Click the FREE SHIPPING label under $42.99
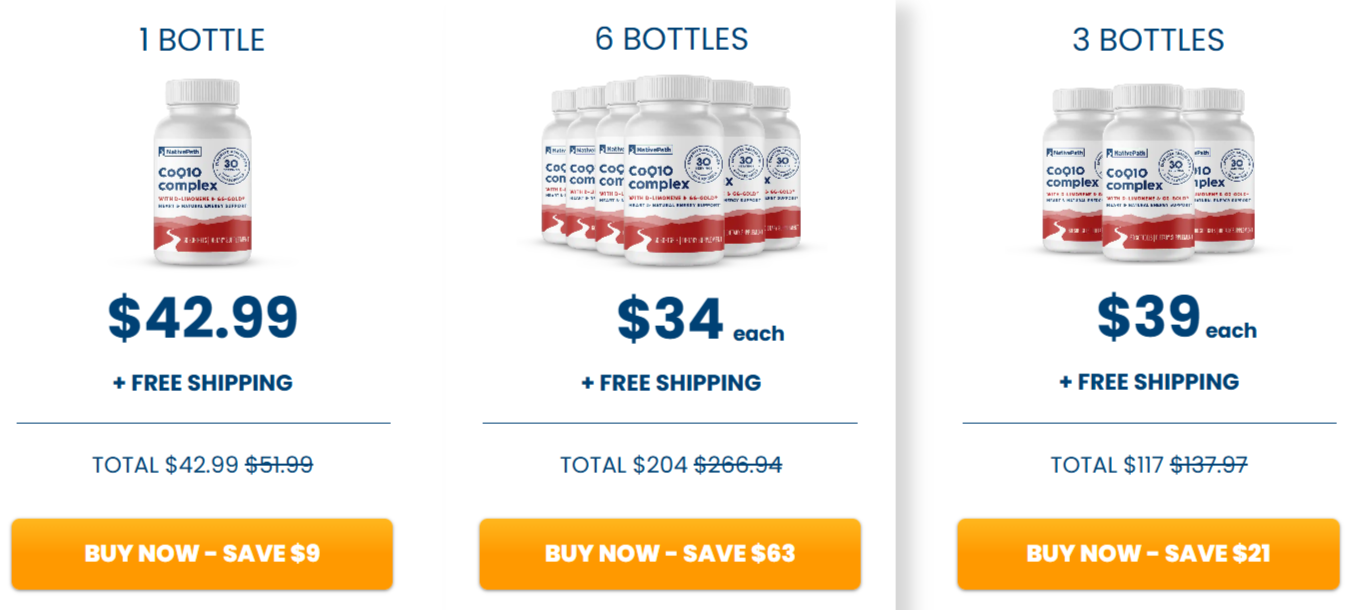1348x610 pixels. (x=202, y=382)
